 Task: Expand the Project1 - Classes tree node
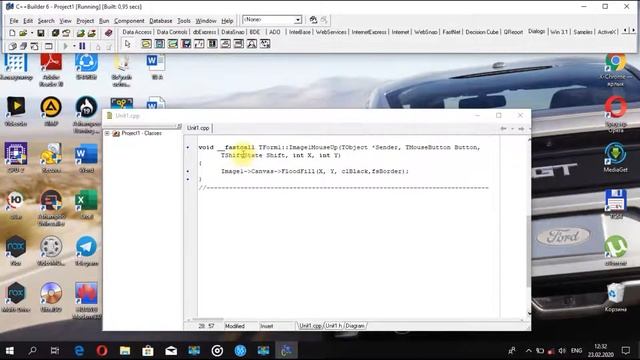pos(107,133)
